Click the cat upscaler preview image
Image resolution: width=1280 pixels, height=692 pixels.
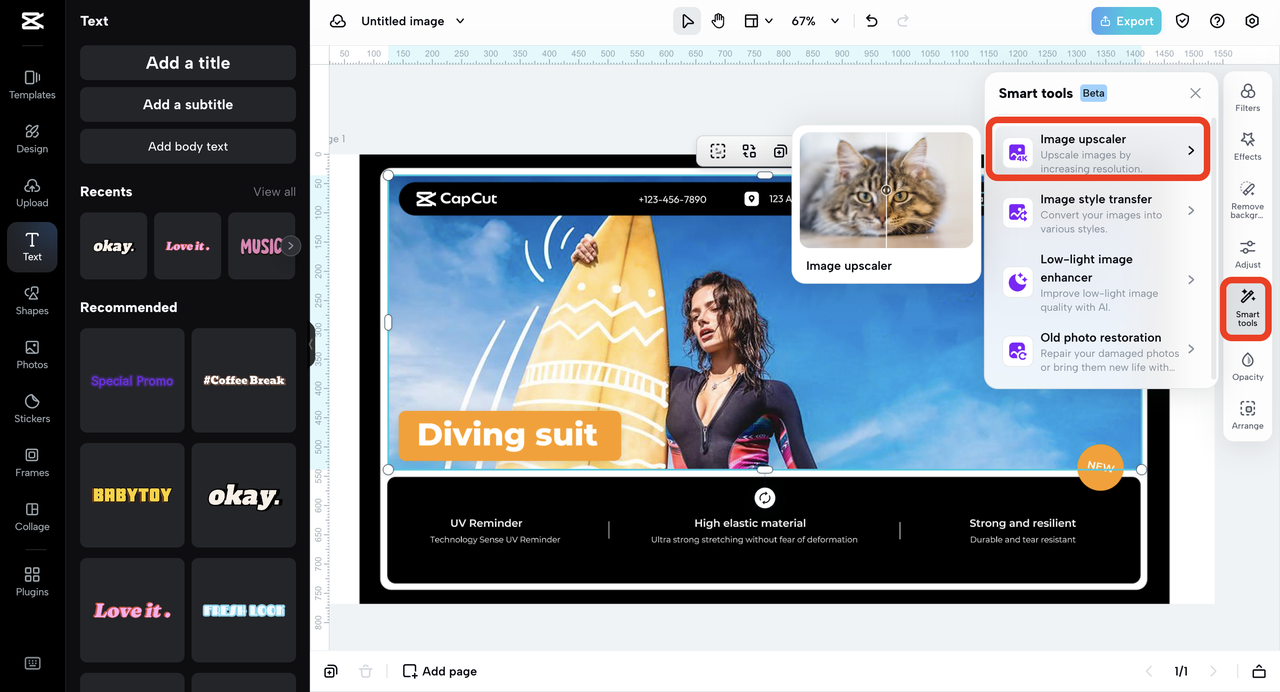pyautogui.click(x=886, y=190)
